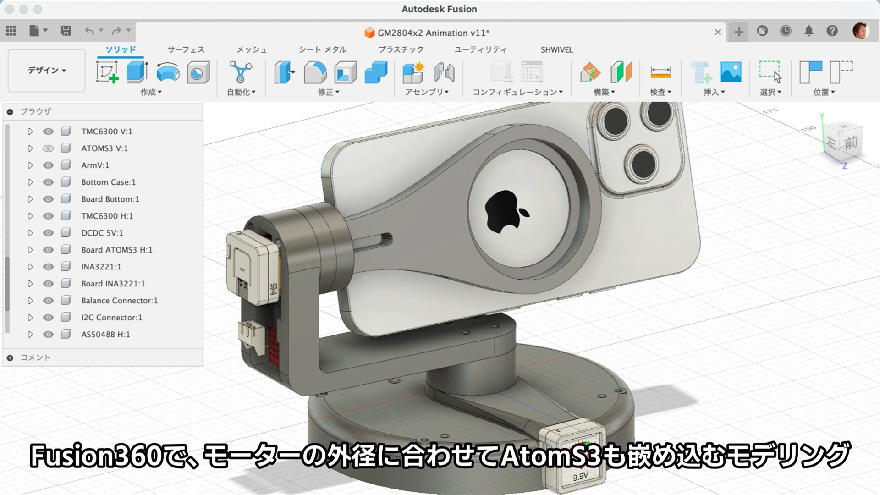880x495 pixels.
Task: Click the Job Status clock icon
Action: 785,31
